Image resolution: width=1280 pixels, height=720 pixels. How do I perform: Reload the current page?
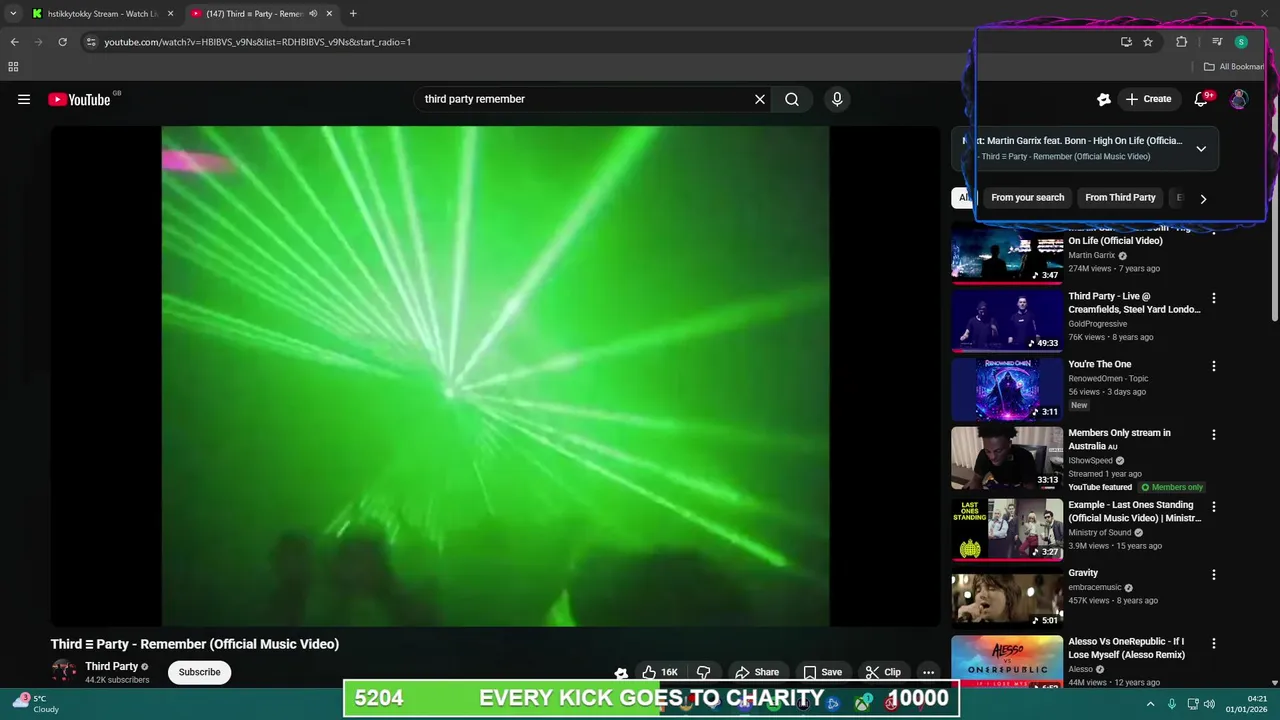point(62,42)
